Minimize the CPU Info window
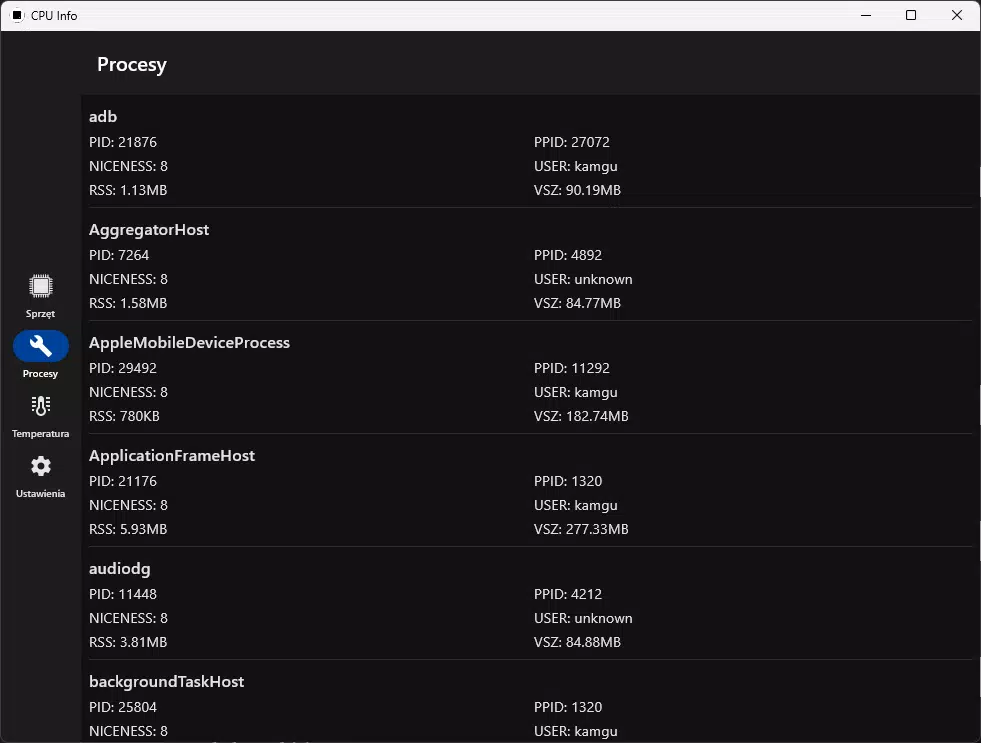 point(866,15)
